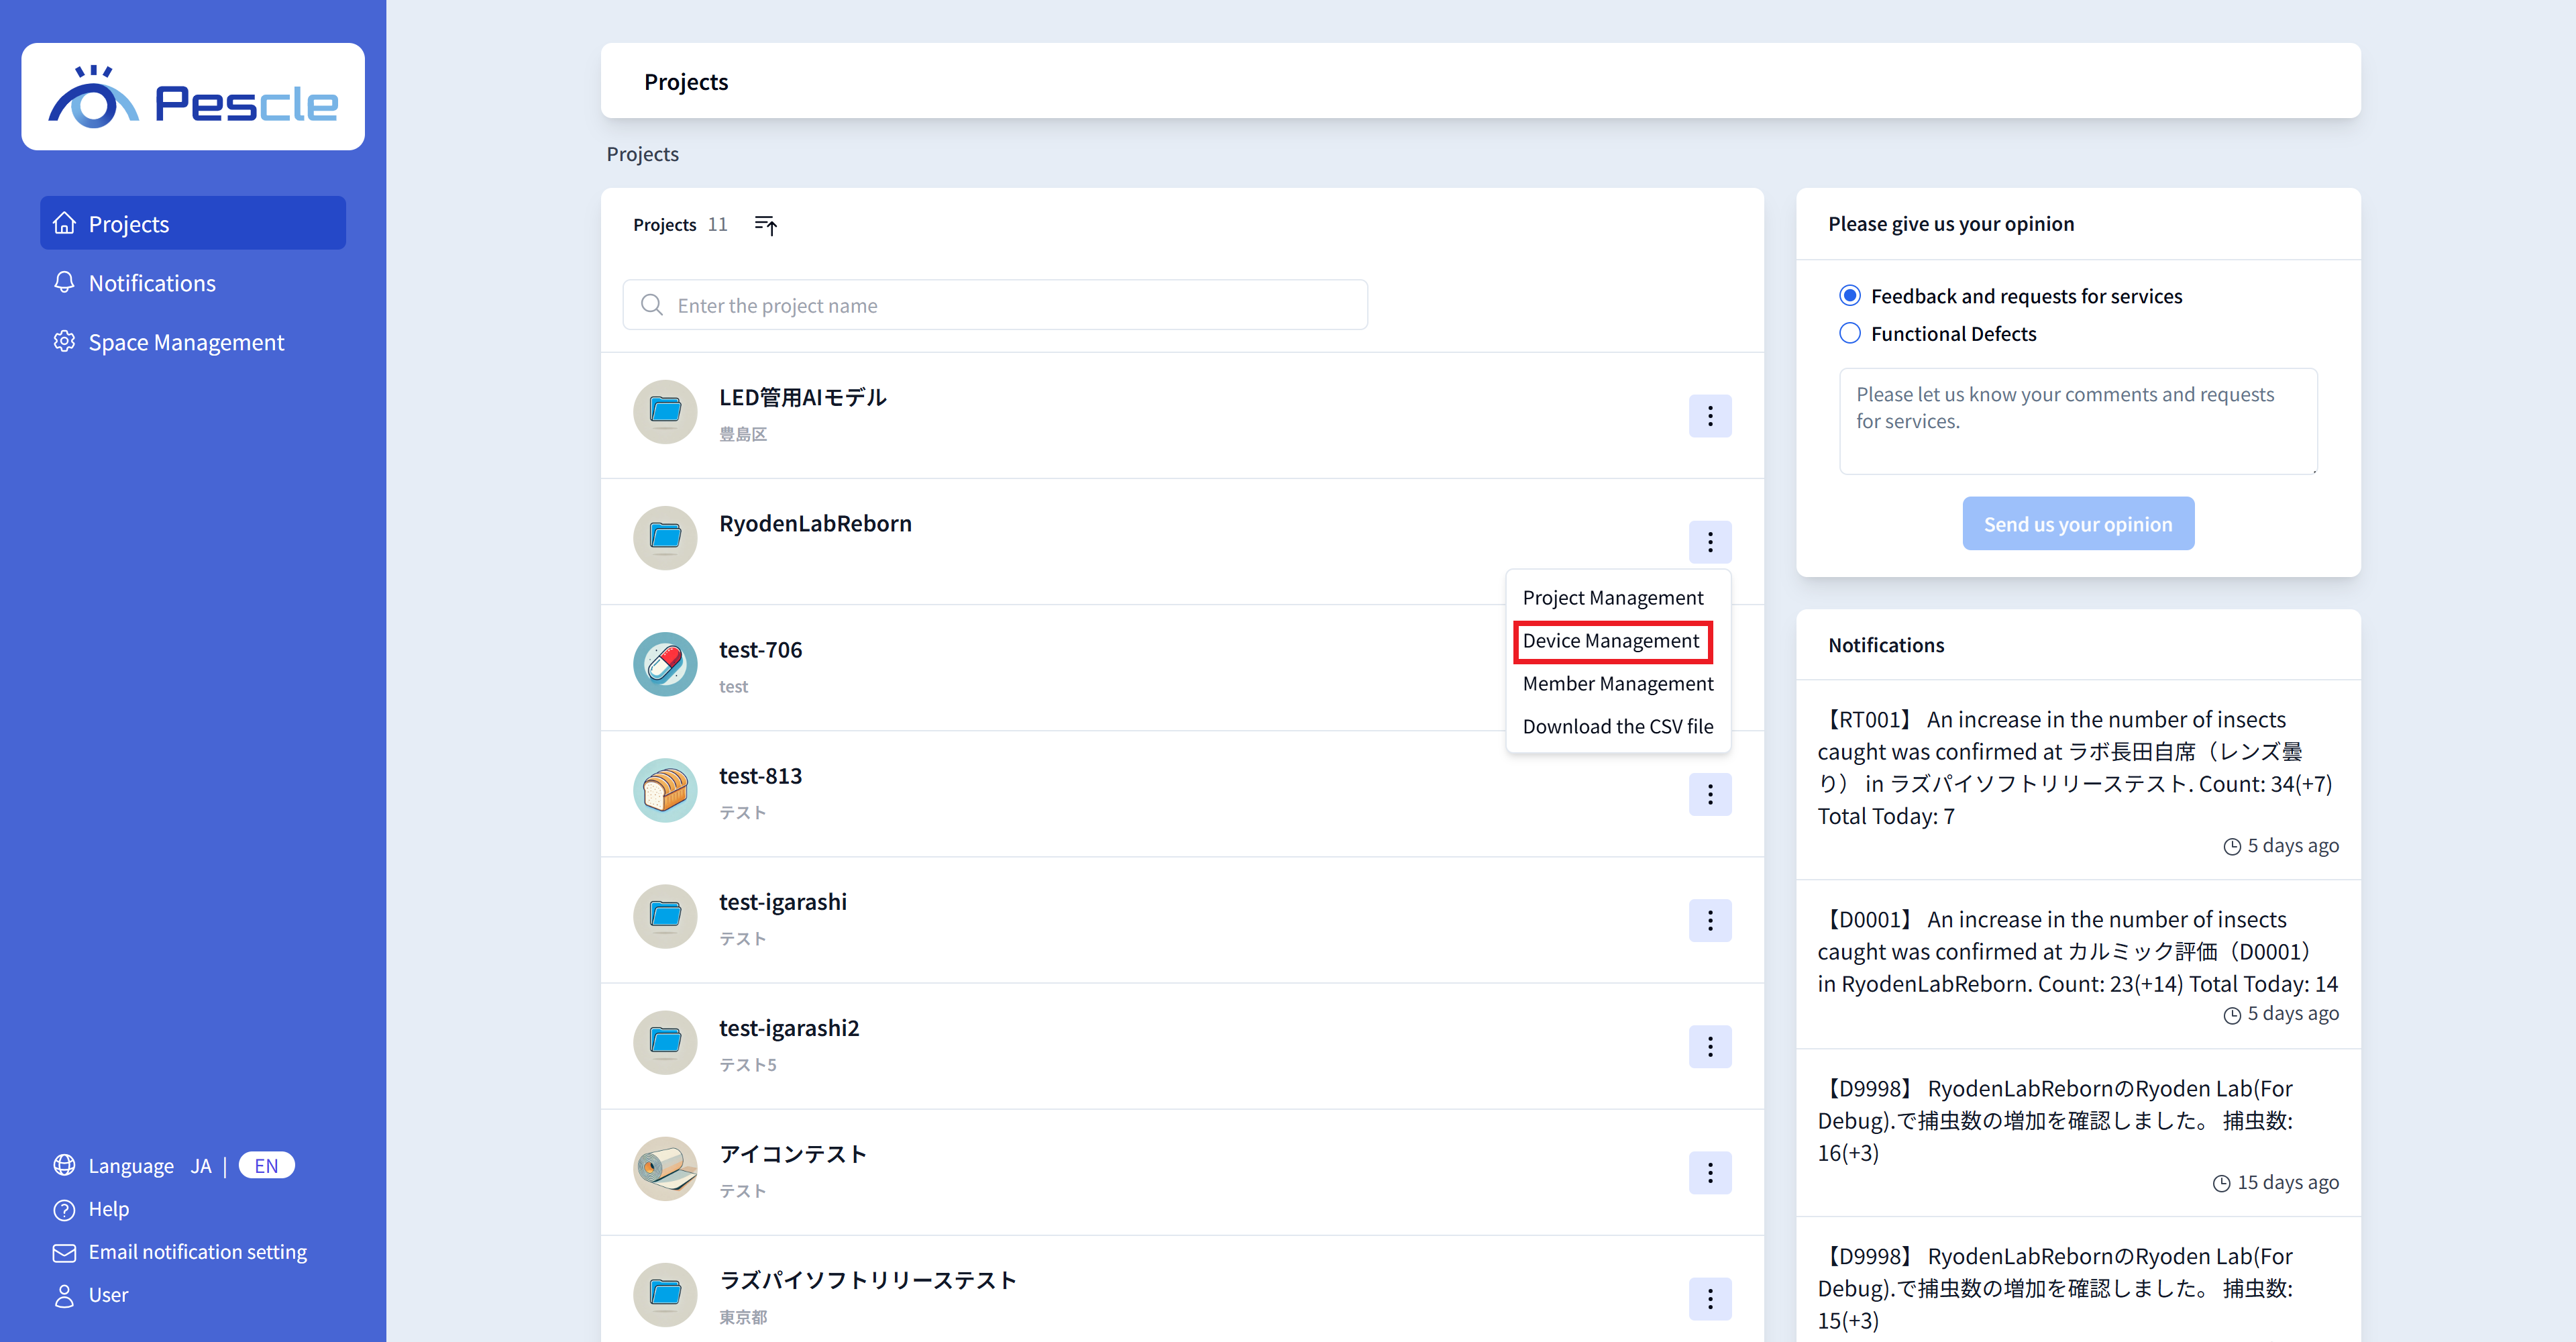Choose Download the CSV file option

click(1617, 727)
